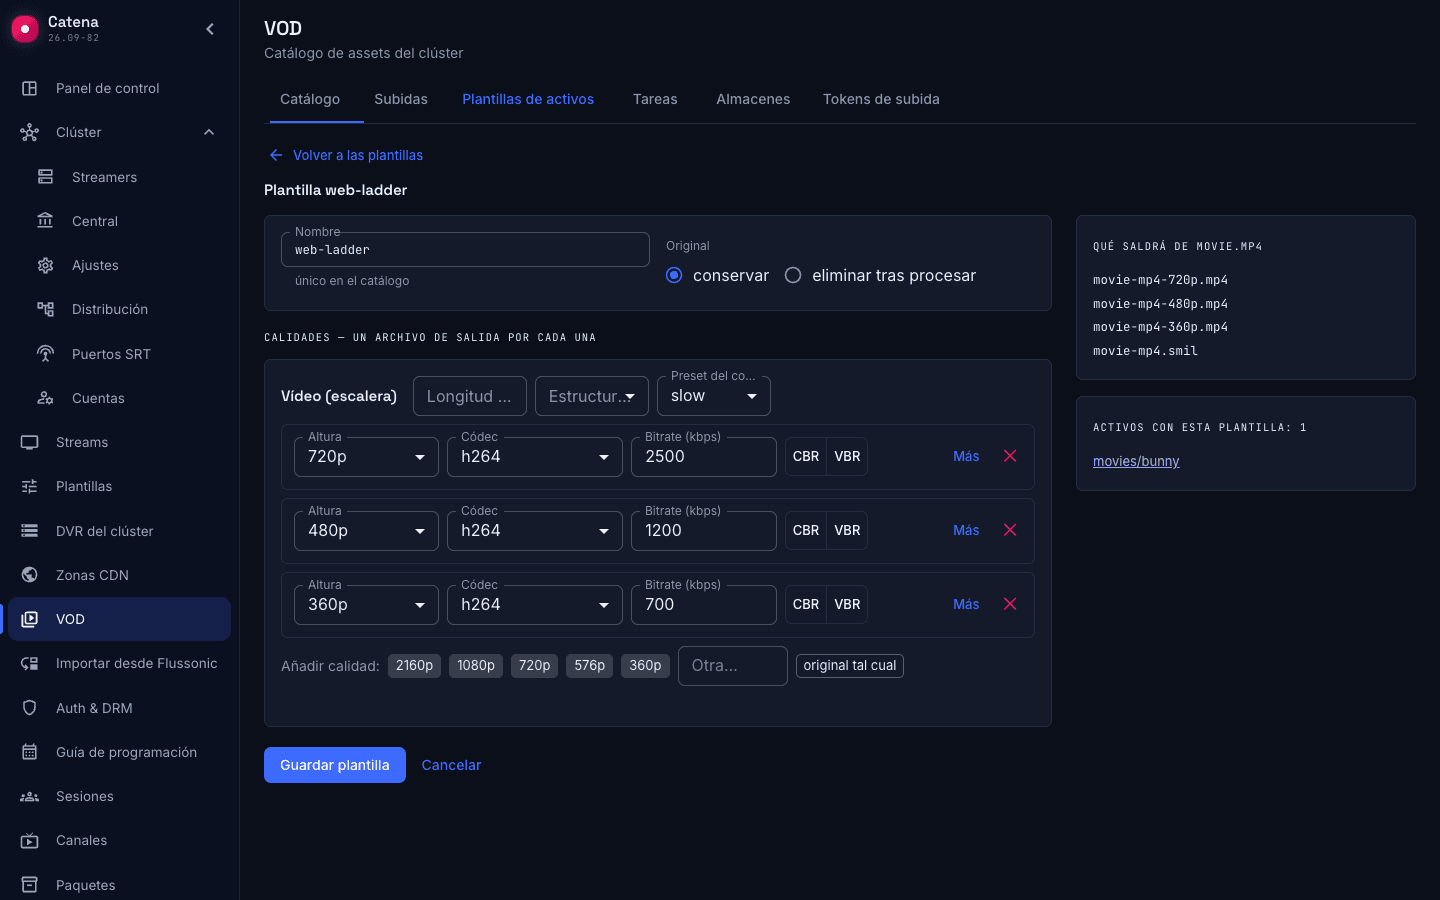The image size is (1440, 900).
Task: Choose eliminar tras procesar option
Action: point(793,275)
